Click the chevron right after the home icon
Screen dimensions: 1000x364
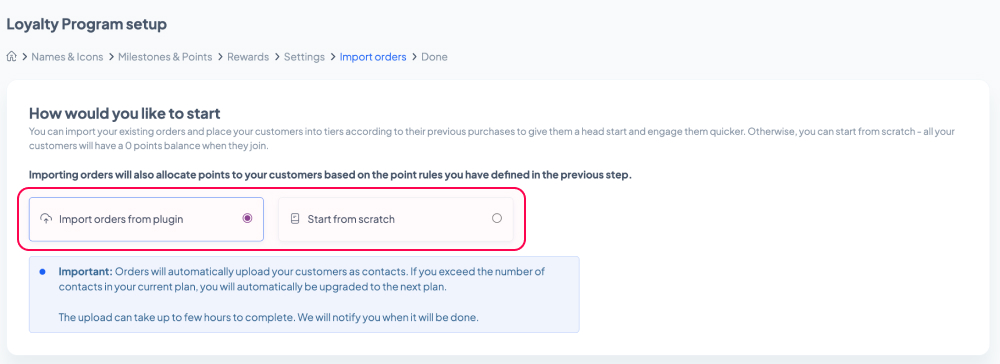coord(25,57)
